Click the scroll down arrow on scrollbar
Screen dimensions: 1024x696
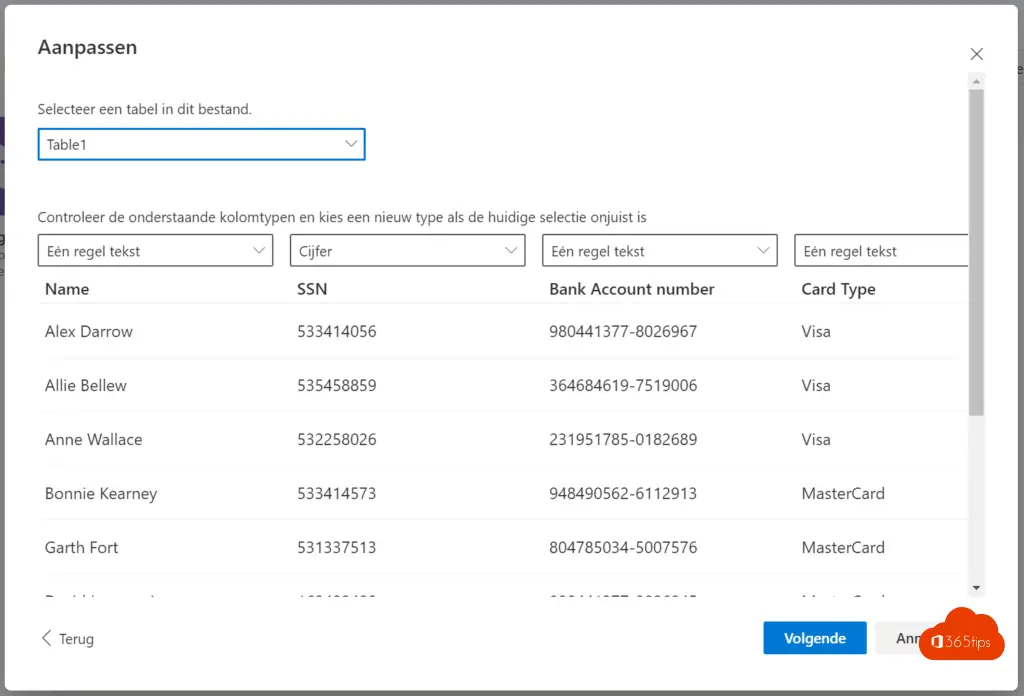977,588
